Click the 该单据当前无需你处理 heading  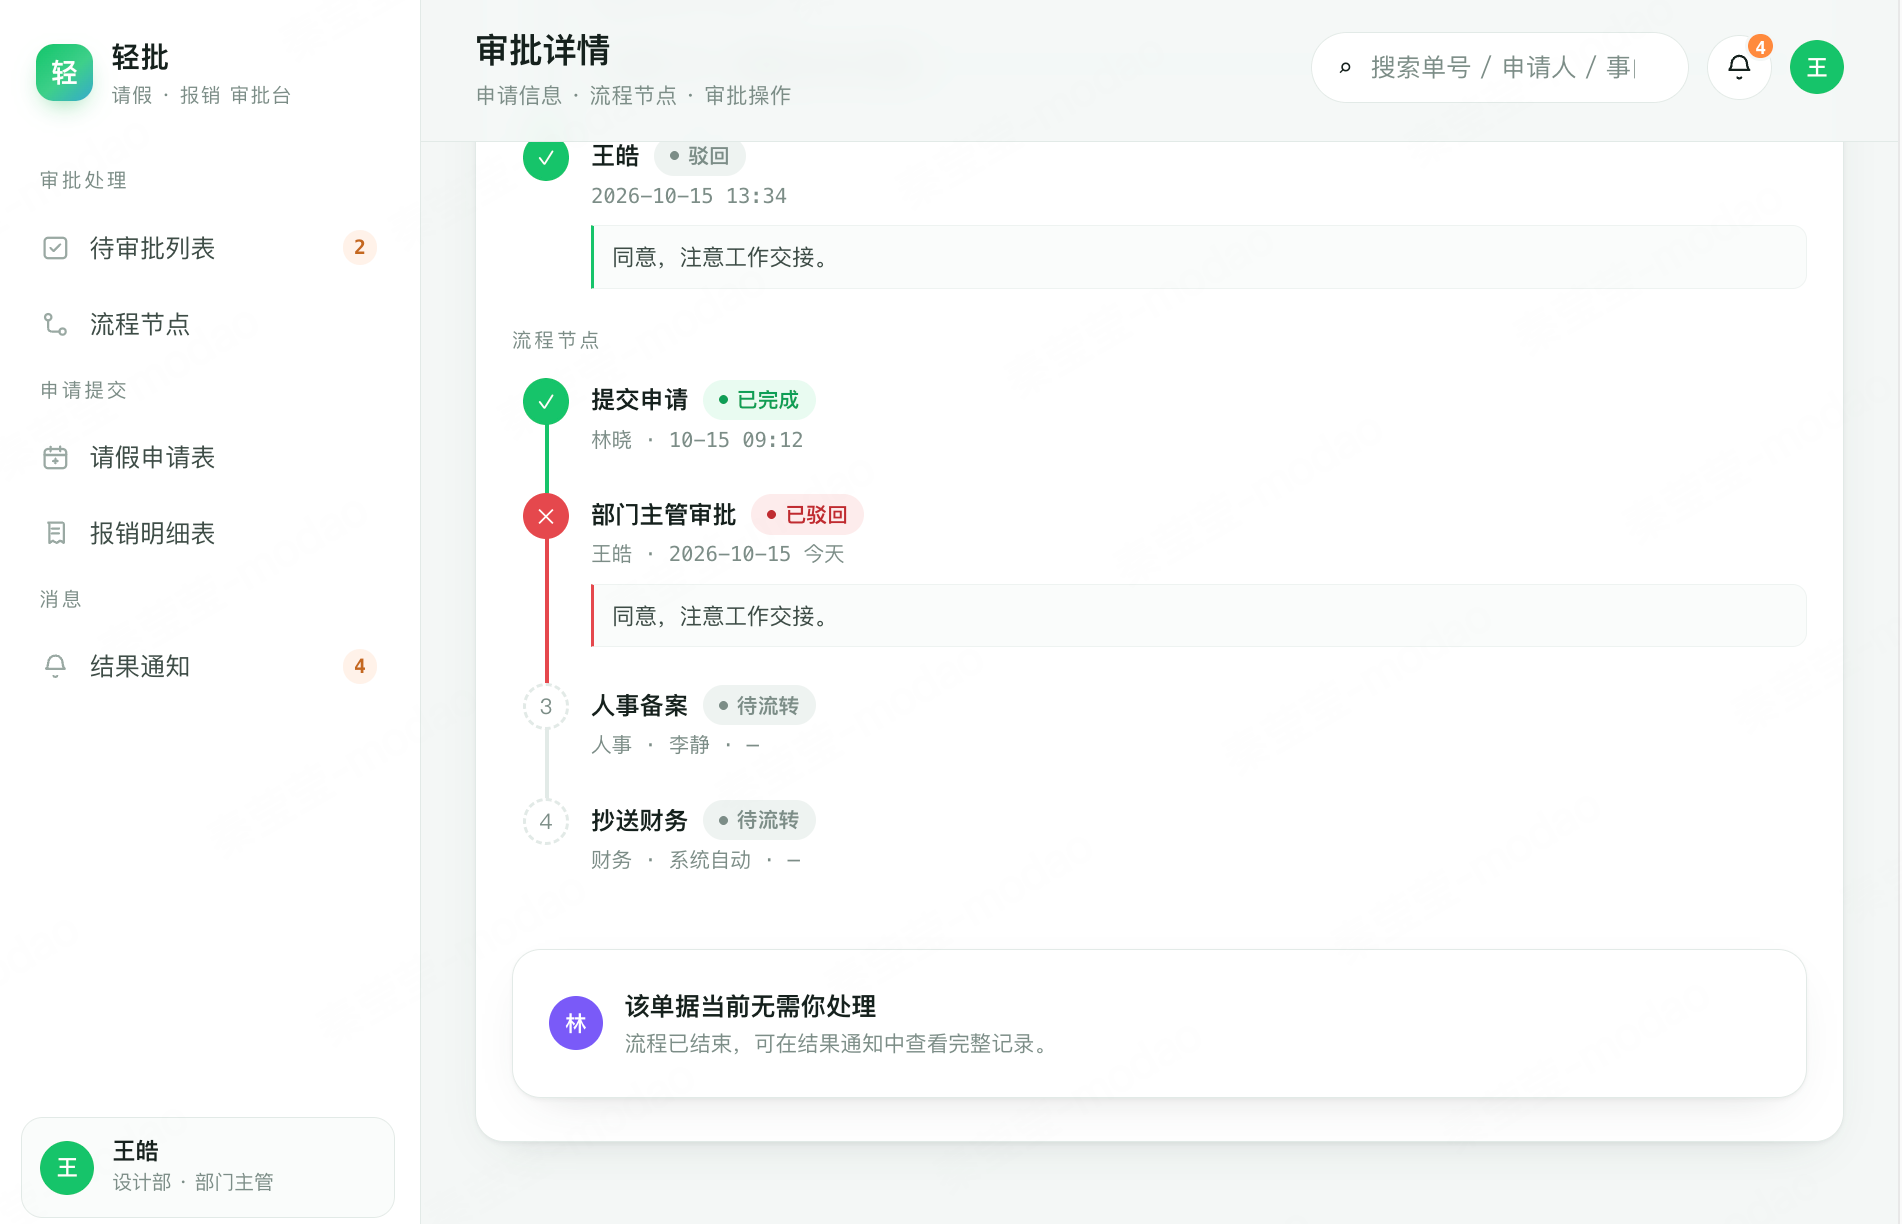[x=750, y=1006]
